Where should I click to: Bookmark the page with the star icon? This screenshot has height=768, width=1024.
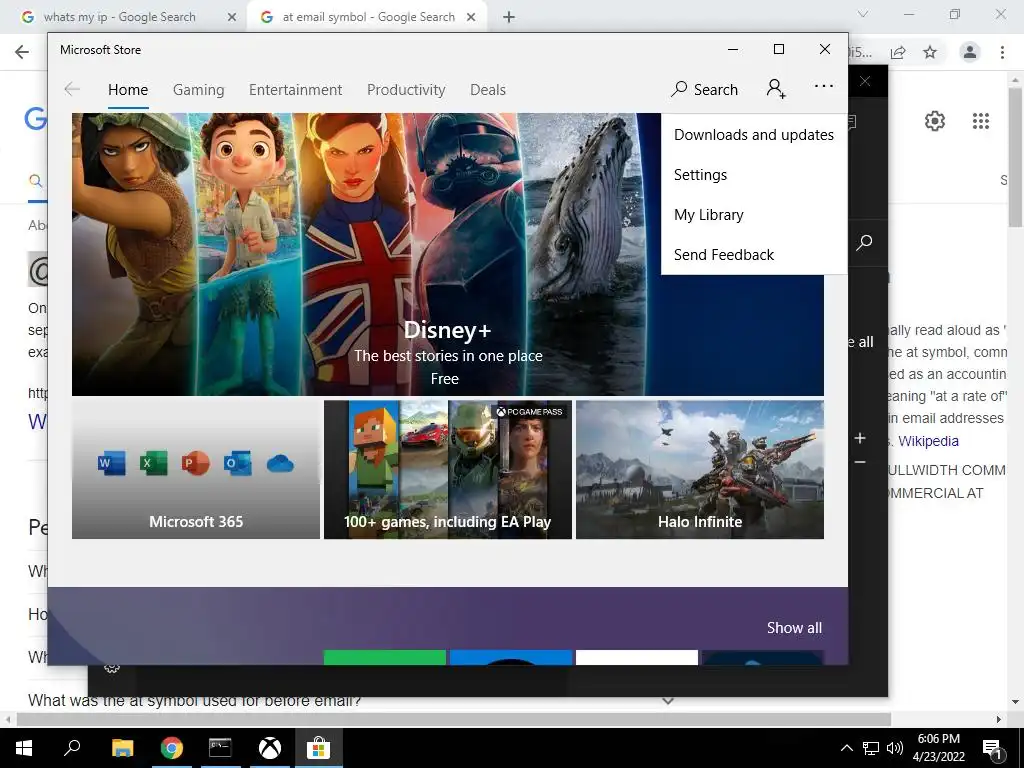(x=930, y=52)
